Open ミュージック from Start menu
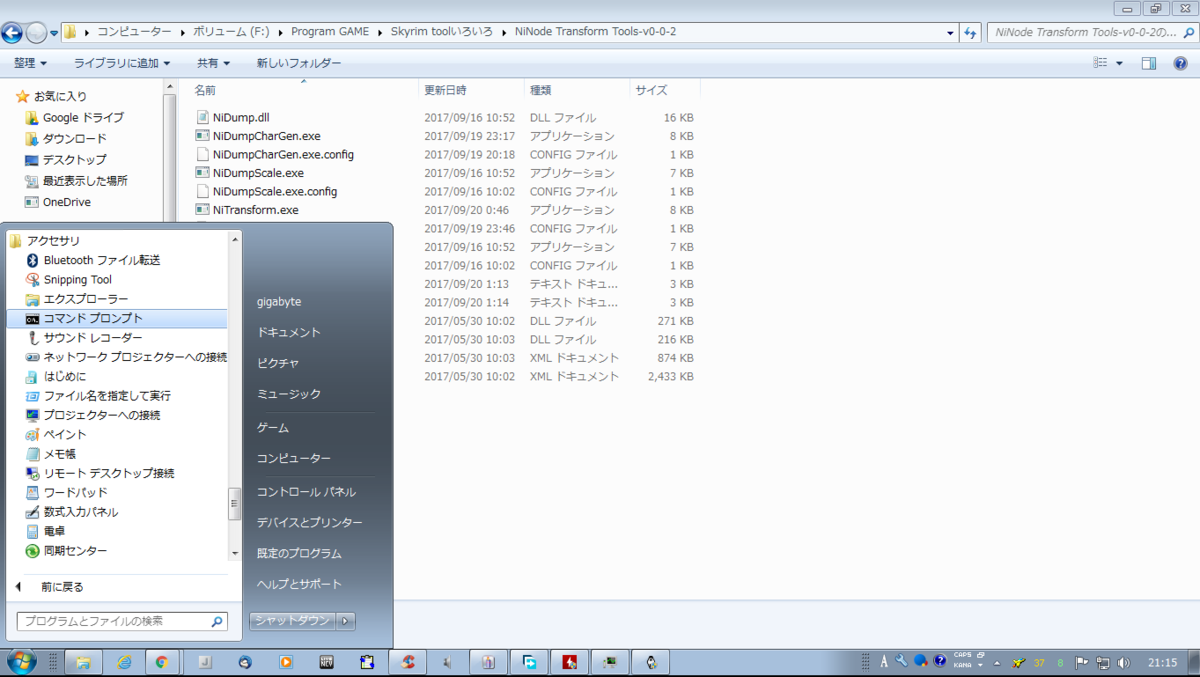1200x677 pixels. (x=289, y=394)
